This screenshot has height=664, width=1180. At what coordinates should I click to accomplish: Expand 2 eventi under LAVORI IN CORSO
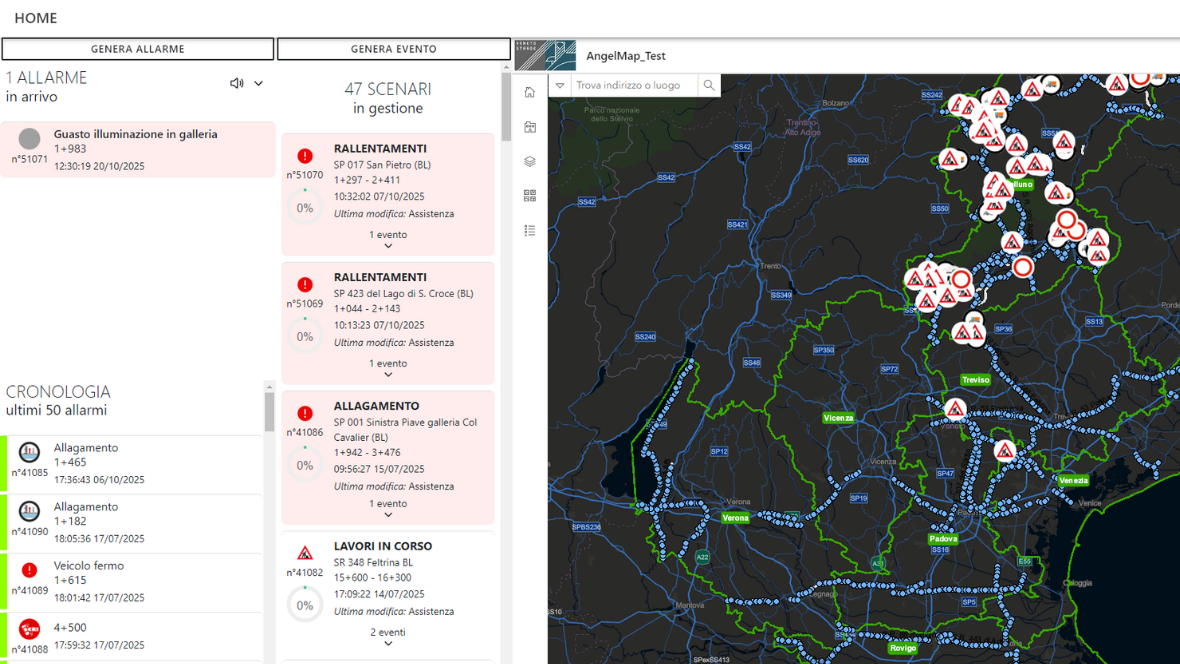pos(388,637)
